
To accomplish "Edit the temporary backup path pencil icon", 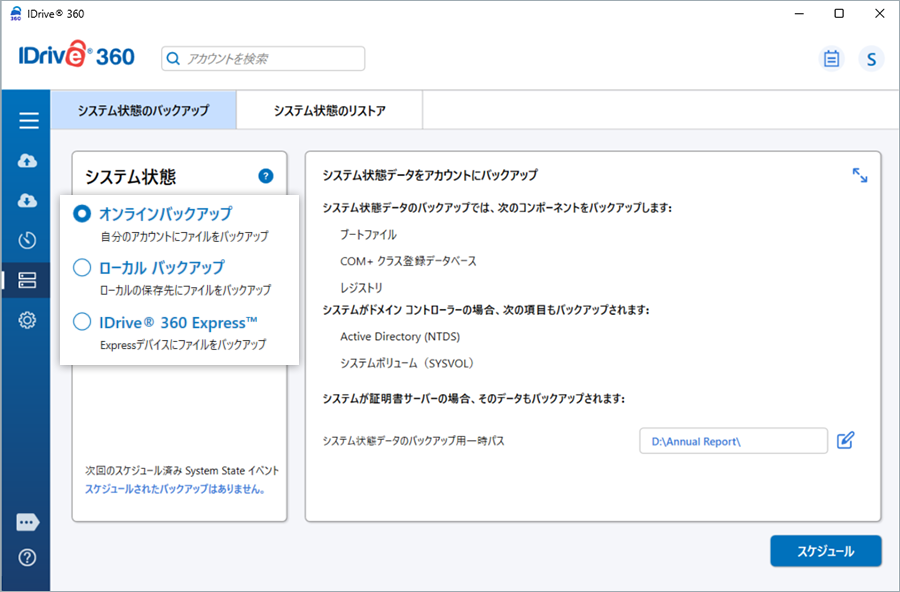I will (845, 440).
